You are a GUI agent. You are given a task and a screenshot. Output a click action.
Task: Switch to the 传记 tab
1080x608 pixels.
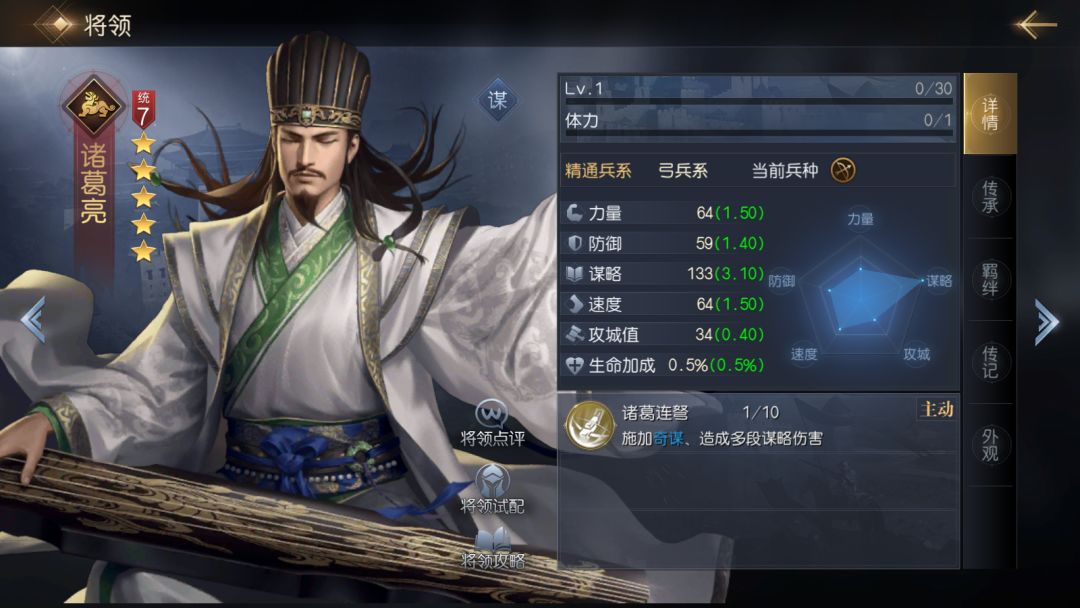(990, 362)
